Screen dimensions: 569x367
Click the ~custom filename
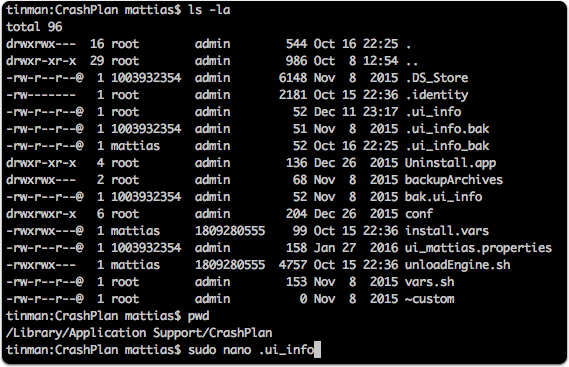tap(430, 299)
